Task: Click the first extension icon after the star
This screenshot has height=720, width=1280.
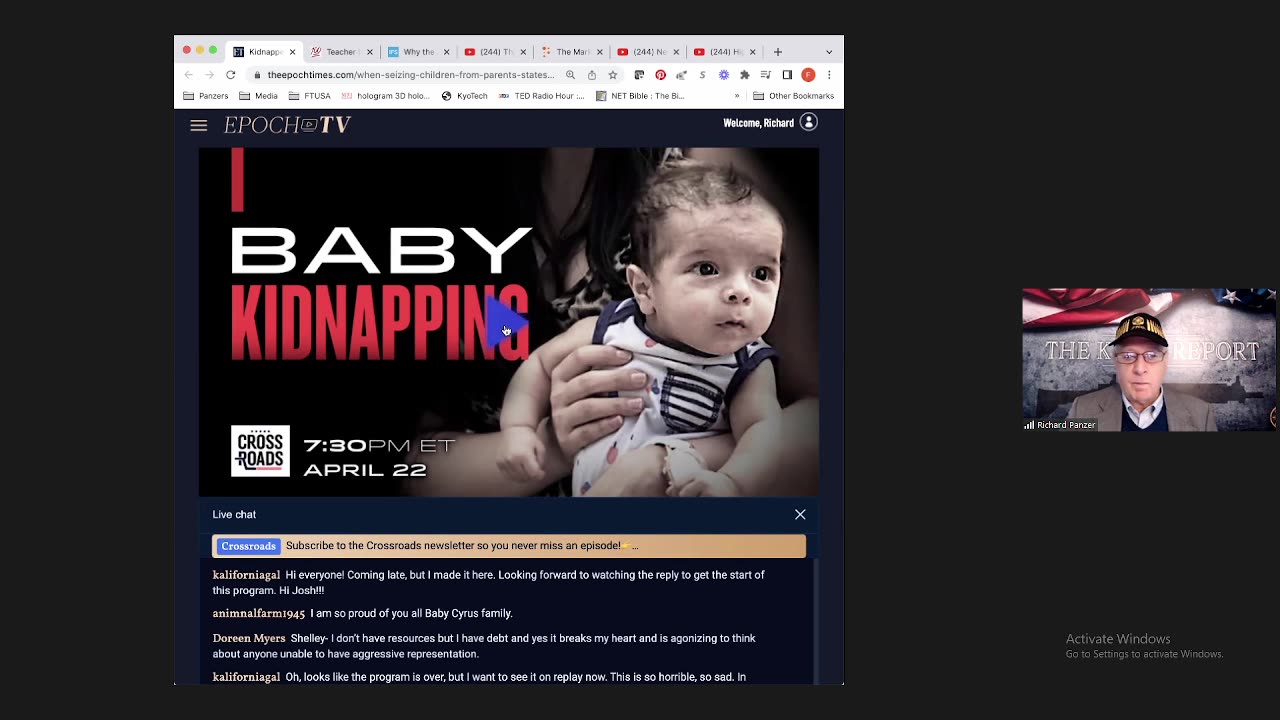Action: pyautogui.click(x=639, y=75)
